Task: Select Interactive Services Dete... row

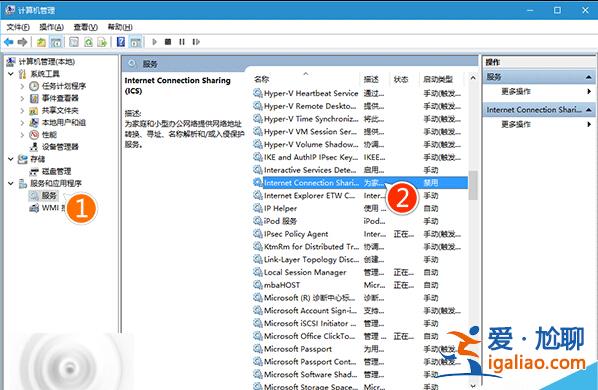Action: (360, 170)
